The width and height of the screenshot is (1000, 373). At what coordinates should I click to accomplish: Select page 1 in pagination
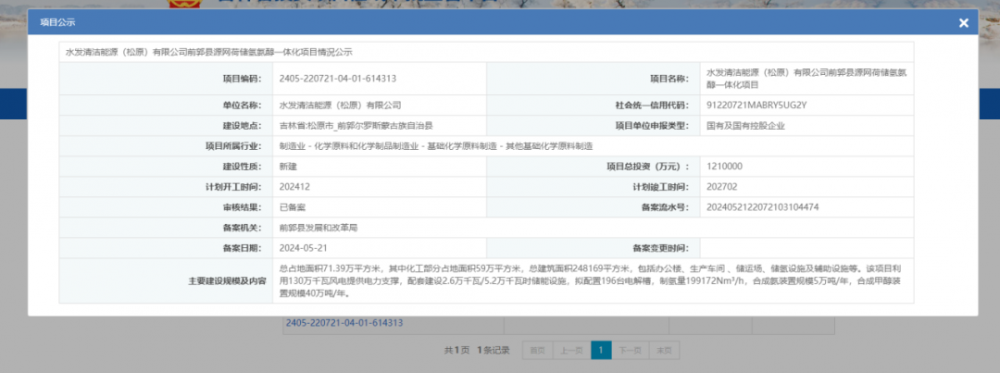point(601,350)
